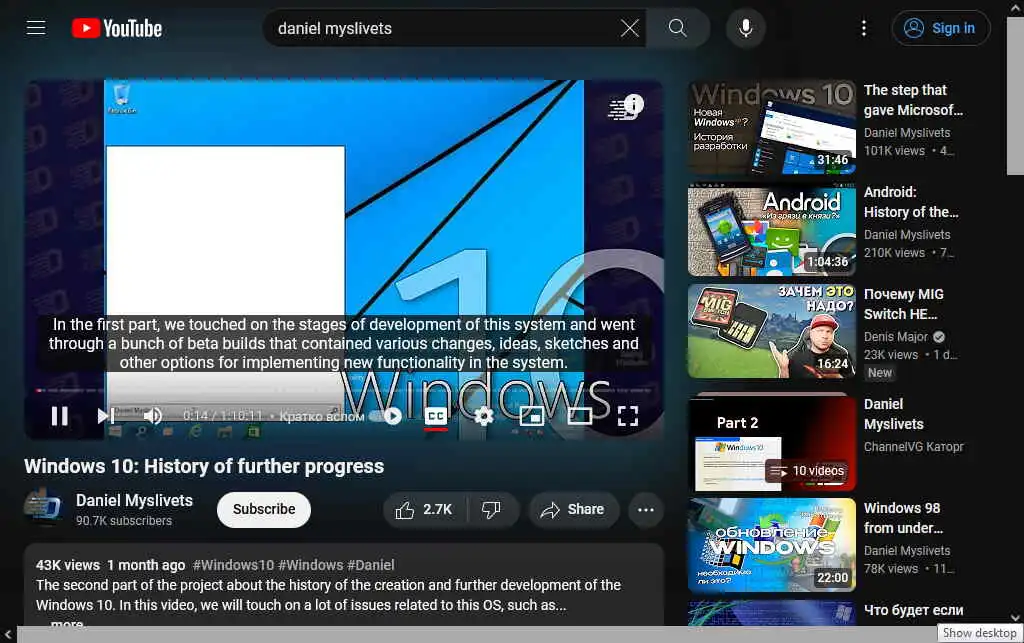1024x643 pixels.
Task: Open the chapter title Кратко вспом
Action: pos(321,416)
